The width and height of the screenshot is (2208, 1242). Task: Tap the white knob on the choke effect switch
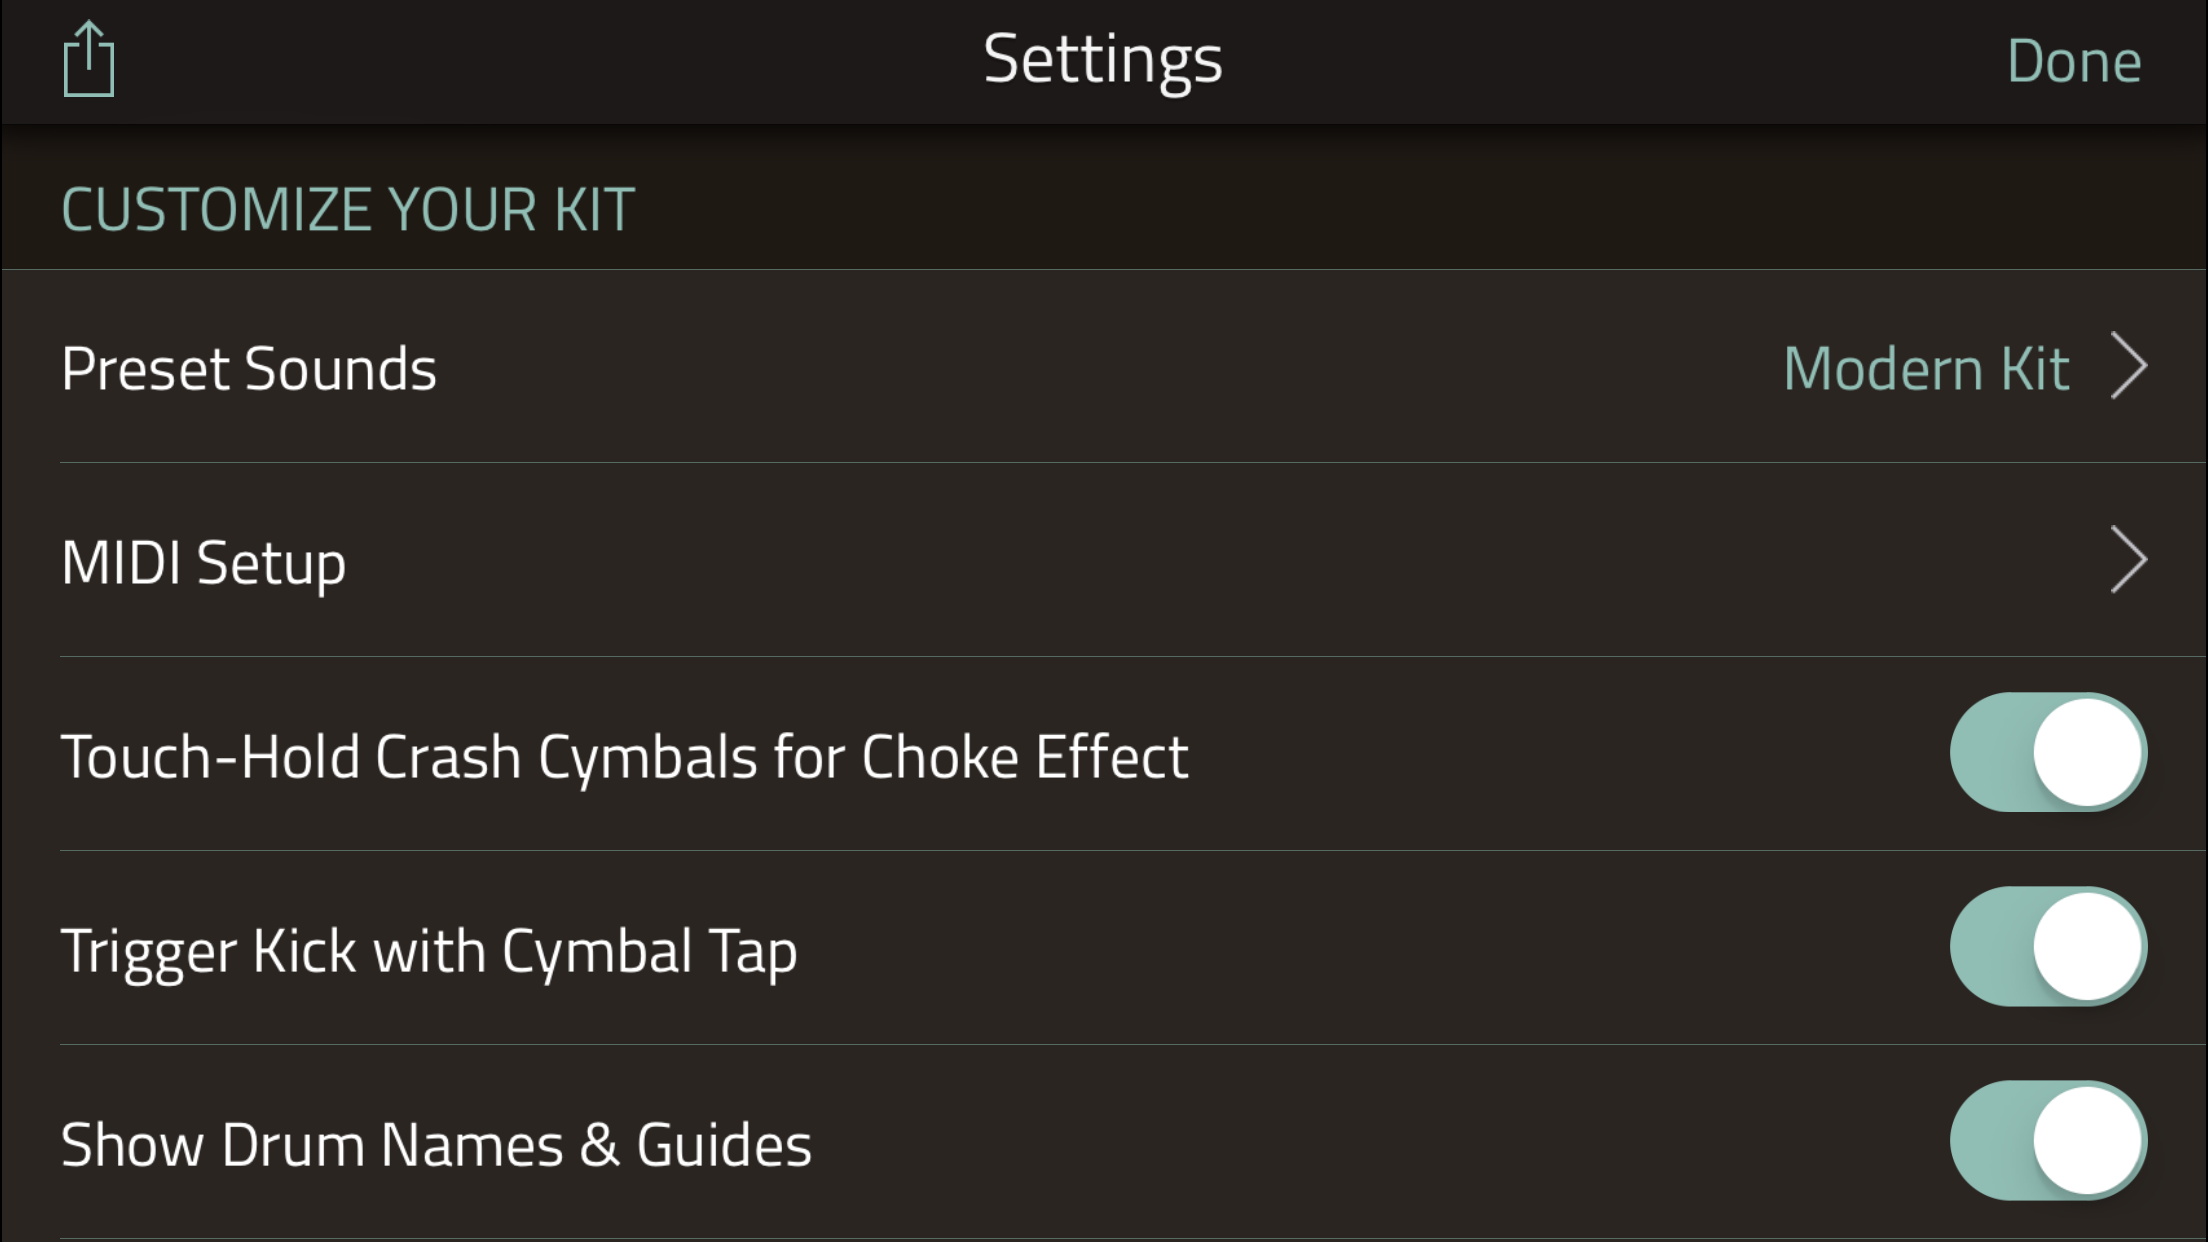pyautogui.click(x=2088, y=752)
